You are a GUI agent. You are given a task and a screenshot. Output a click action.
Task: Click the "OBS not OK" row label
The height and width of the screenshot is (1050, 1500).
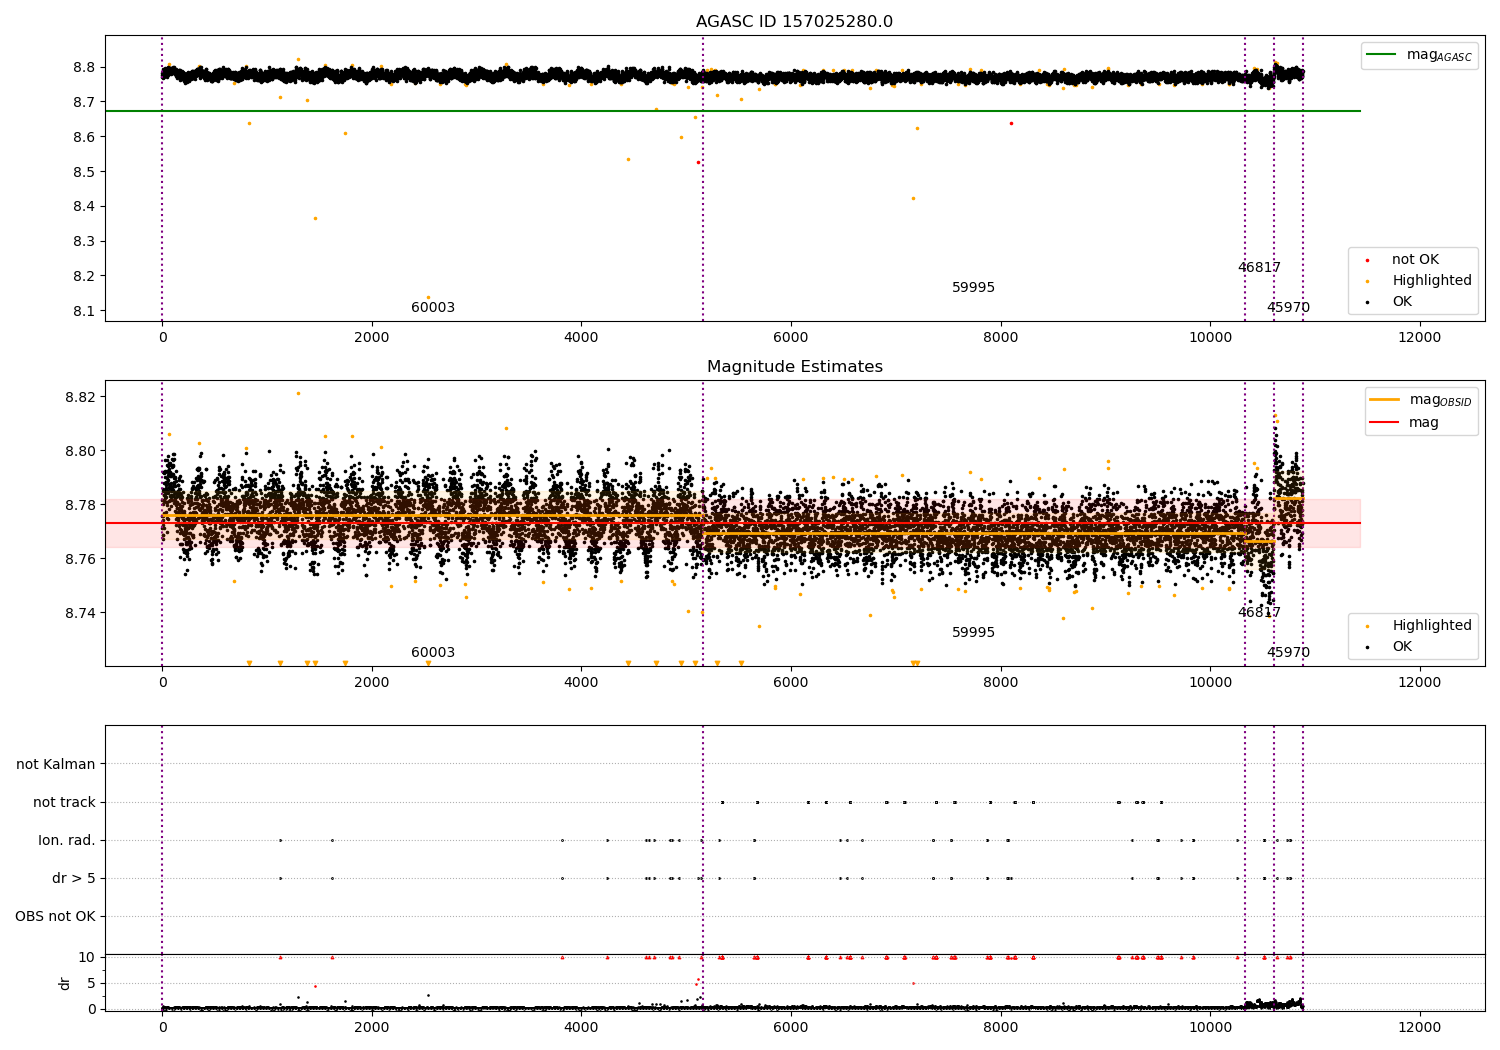coord(56,916)
